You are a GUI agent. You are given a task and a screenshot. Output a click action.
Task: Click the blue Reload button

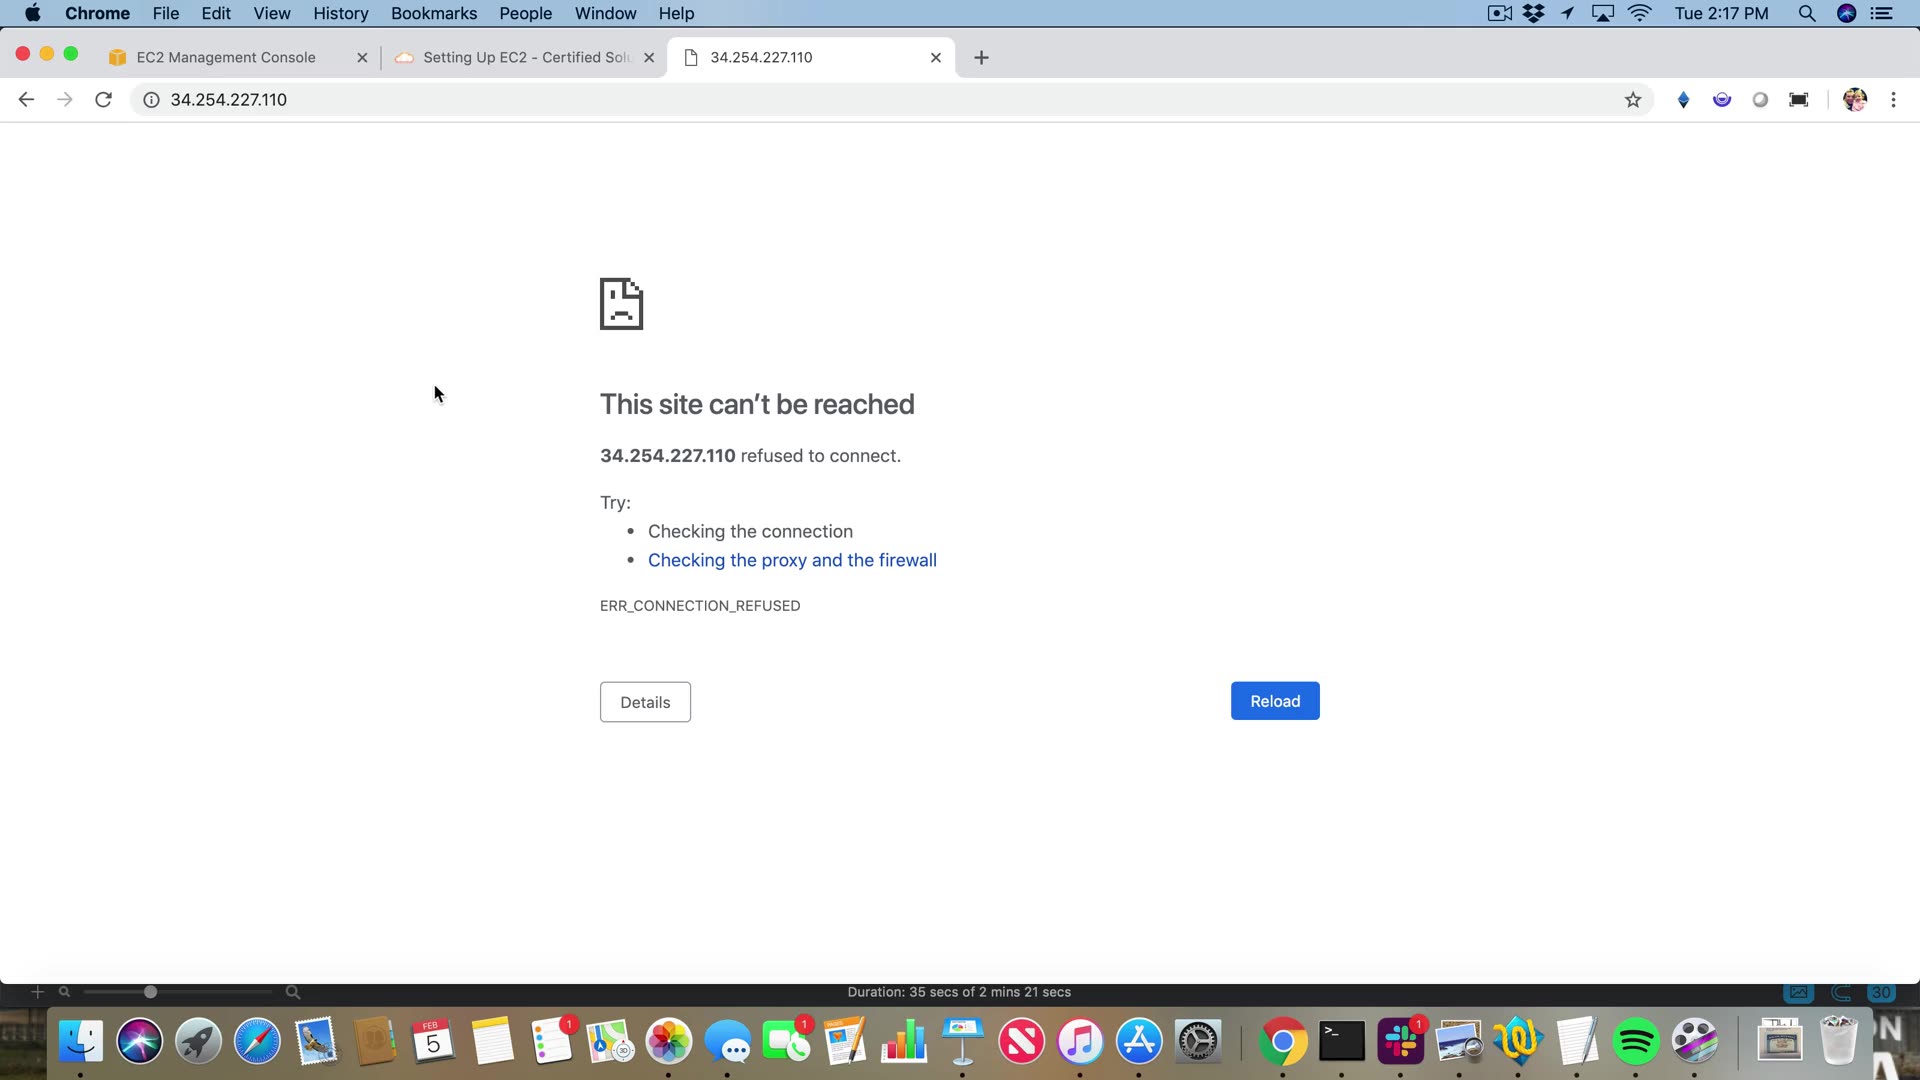coord(1274,701)
